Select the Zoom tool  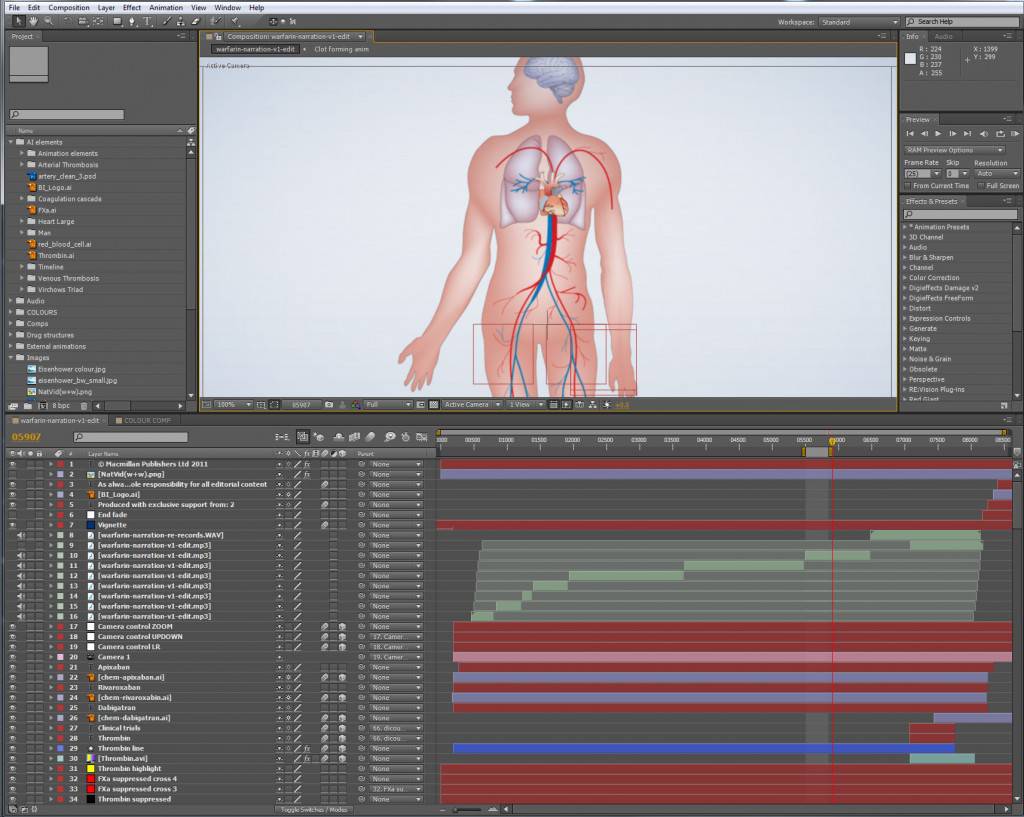click(x=47, y=21)
